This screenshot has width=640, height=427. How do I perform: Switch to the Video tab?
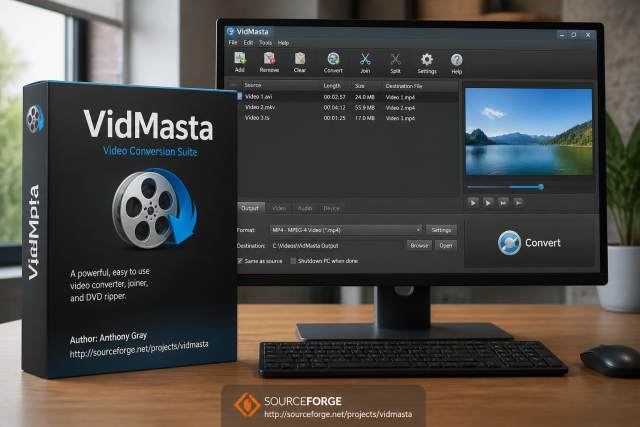click(x=279, y=208)
